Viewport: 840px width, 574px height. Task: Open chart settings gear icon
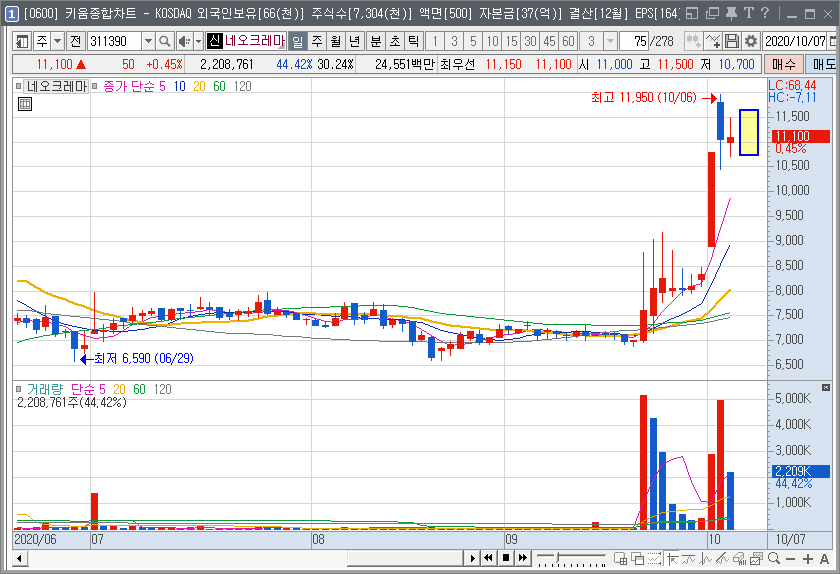point(751,41)
